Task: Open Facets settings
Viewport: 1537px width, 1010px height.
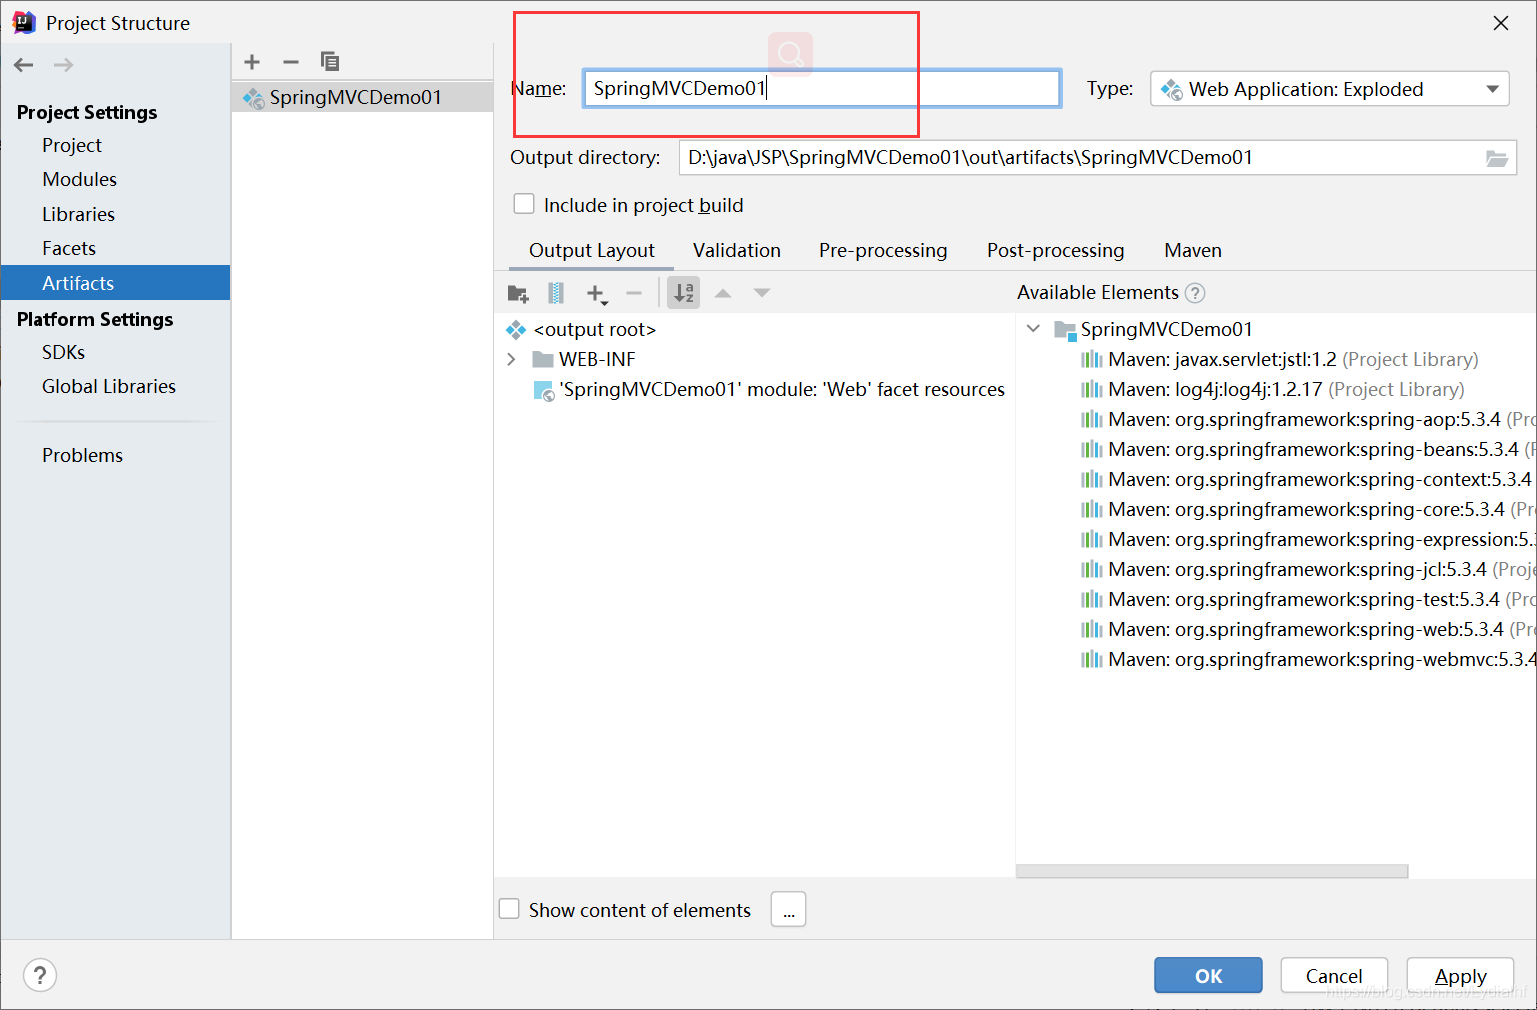Action: pos(69,248)
